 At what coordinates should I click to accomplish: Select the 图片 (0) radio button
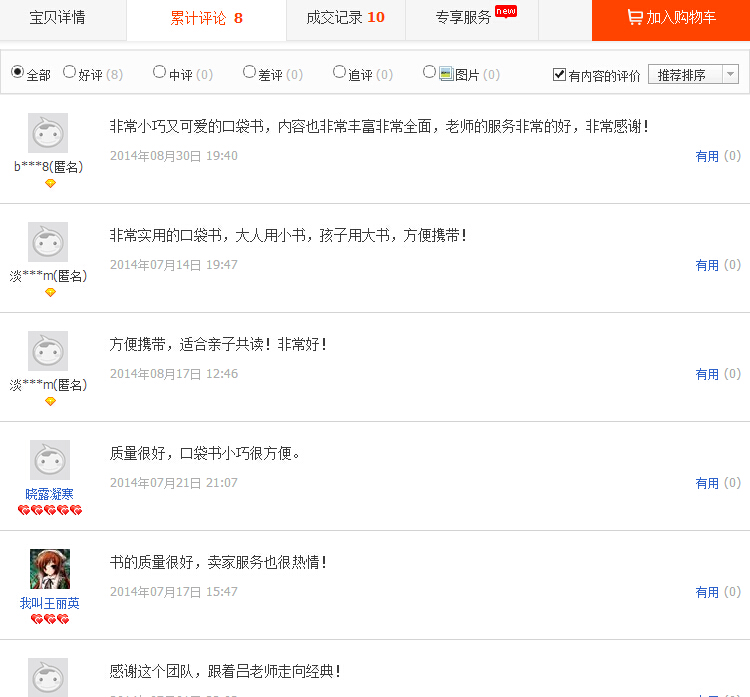pos(430,72)
